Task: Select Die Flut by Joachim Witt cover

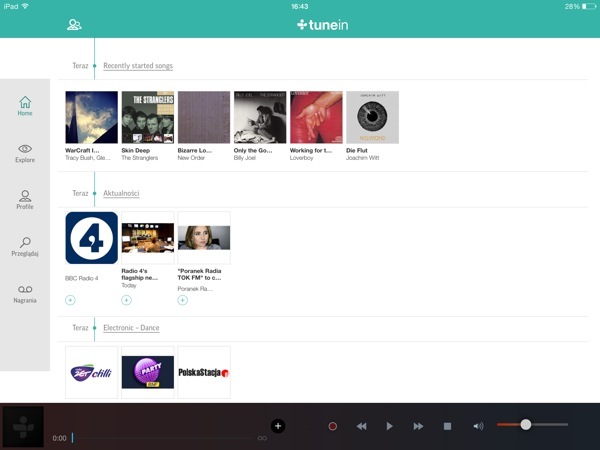Action: click(373, 117)
